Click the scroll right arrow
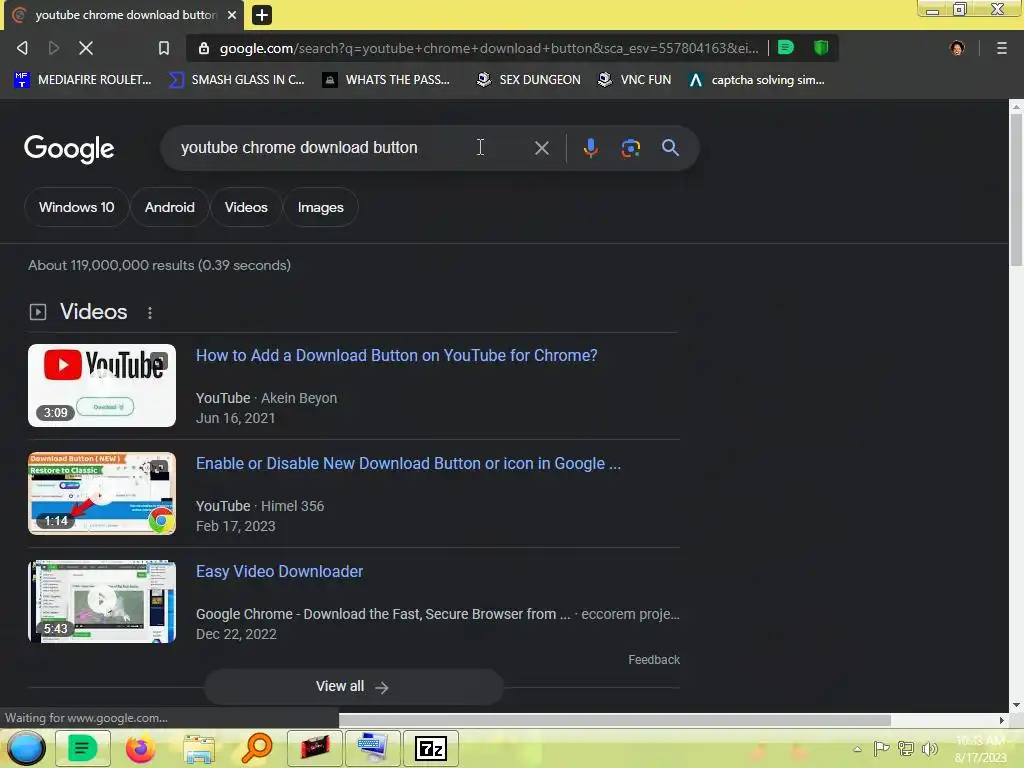 [x=1001, y=720]
